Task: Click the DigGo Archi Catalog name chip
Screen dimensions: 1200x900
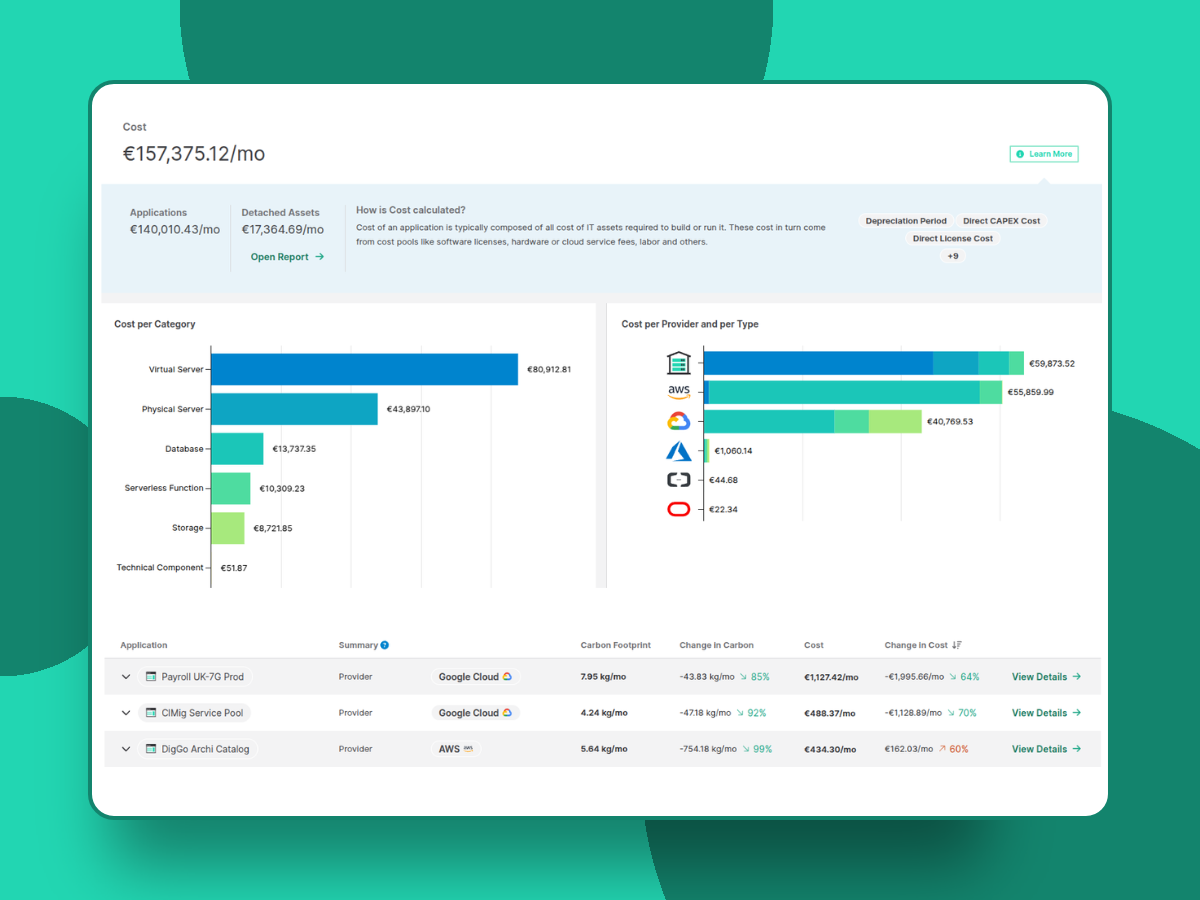Action: pyautogui.click(x=198, y=749)
